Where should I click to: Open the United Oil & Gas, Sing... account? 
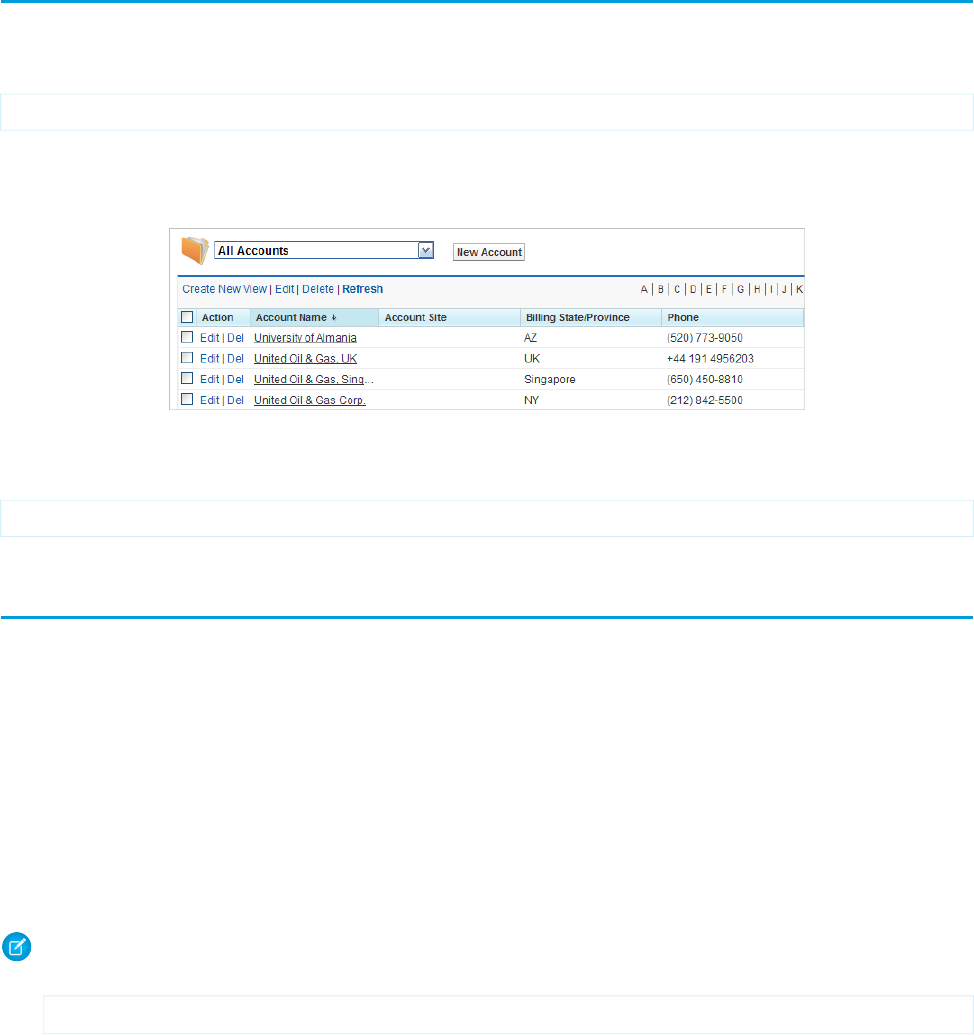314,380
